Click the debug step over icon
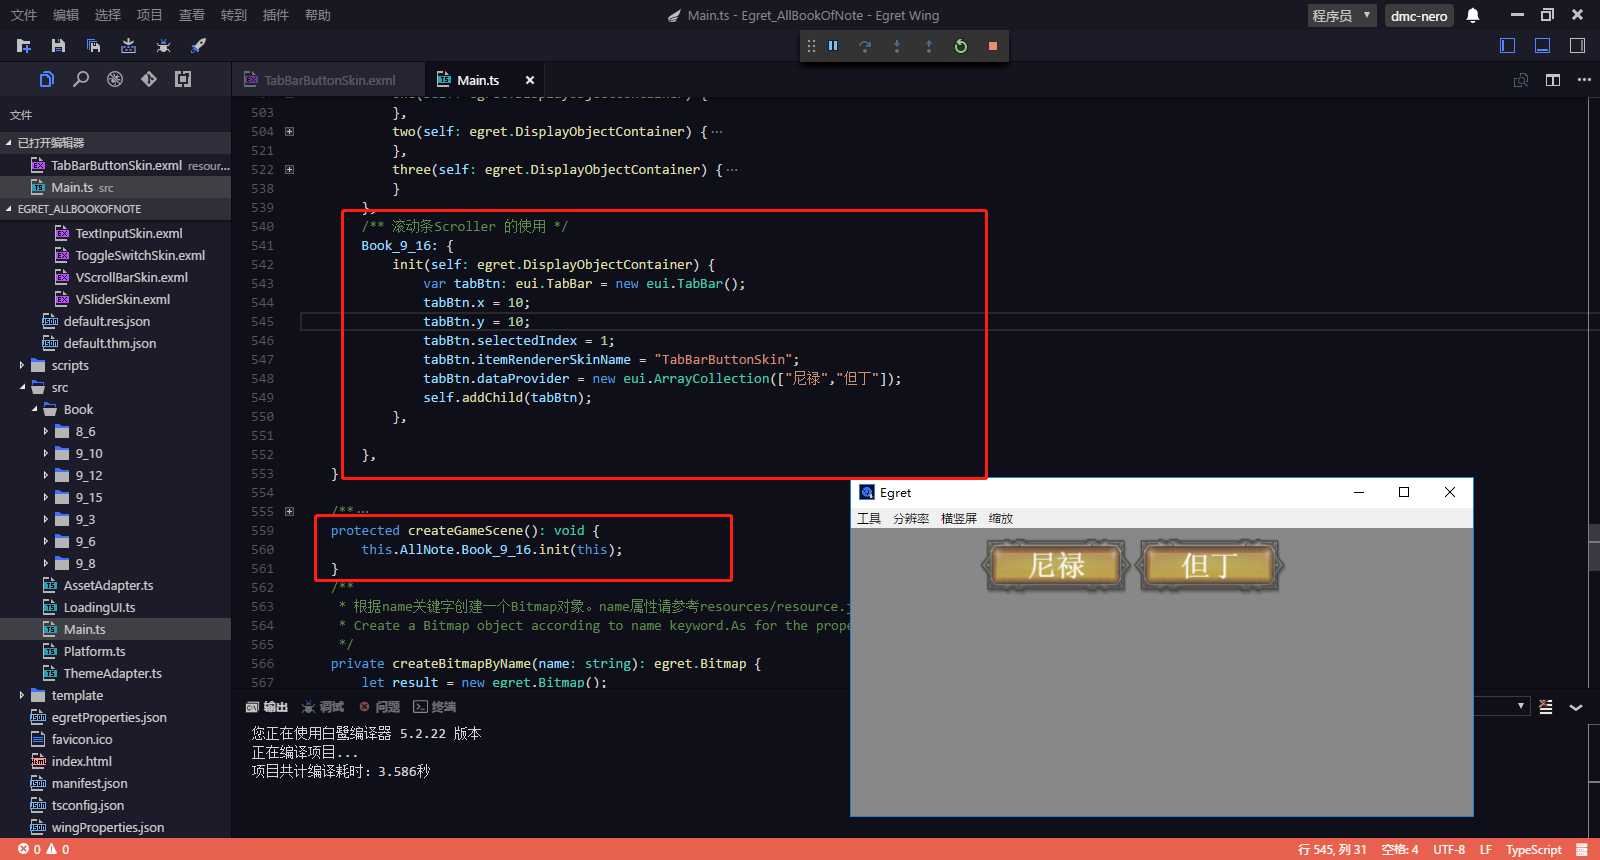The height and width of the screenshot is (860, 1600). tap(865, 46)
